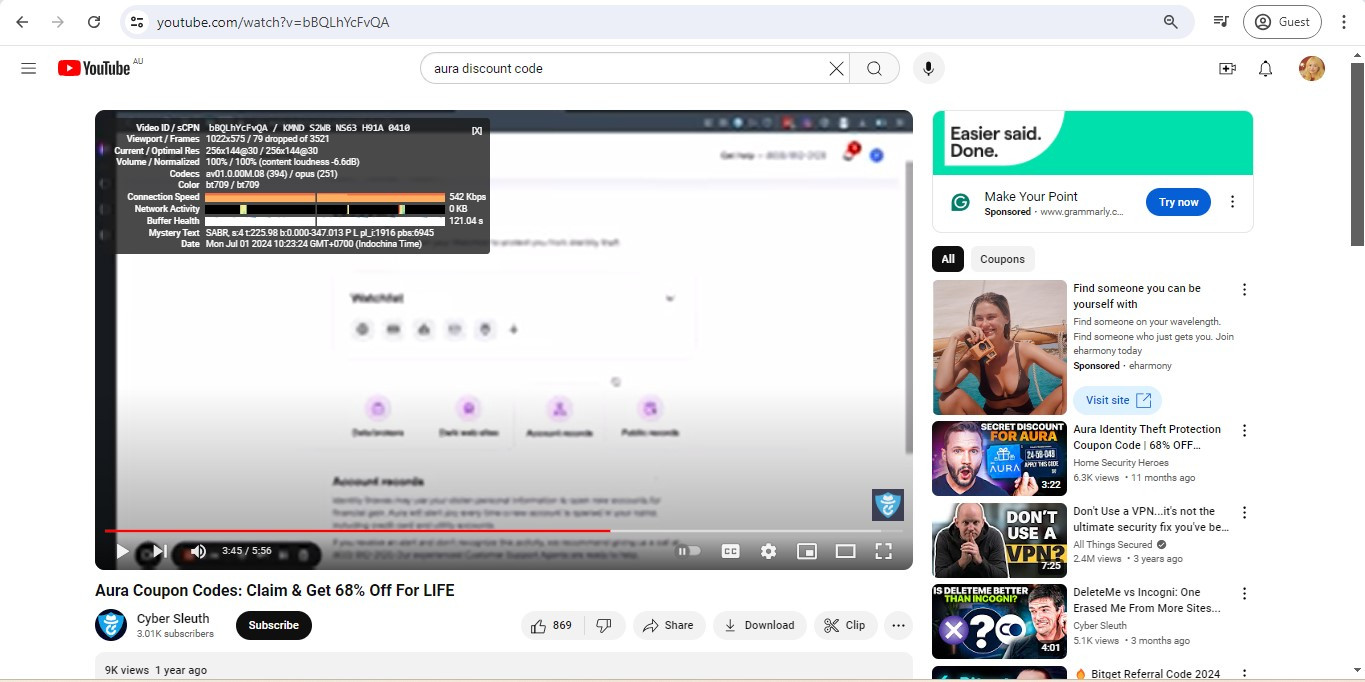Play the video
Viewport: 1365px width, 682px height.
point(122,551)
